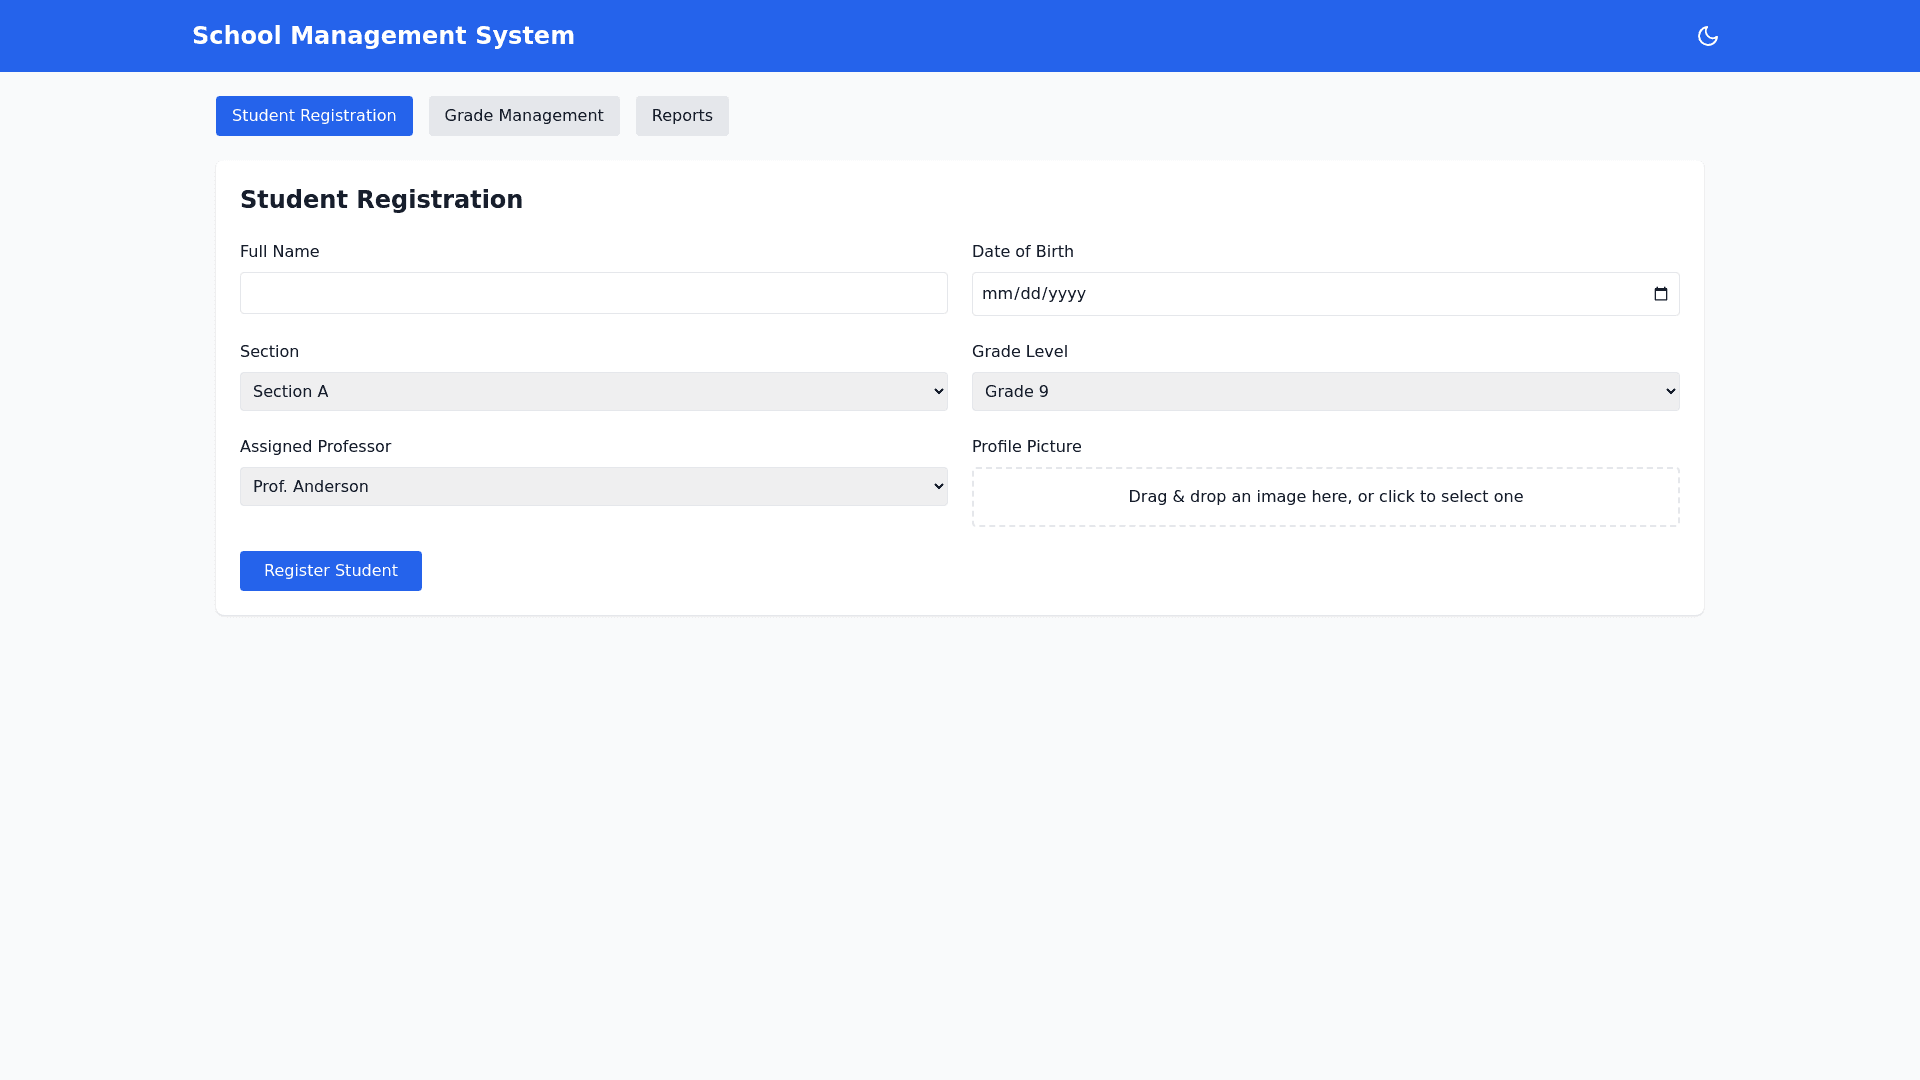Click the Grade Level label

click(x=1019, y=352)
